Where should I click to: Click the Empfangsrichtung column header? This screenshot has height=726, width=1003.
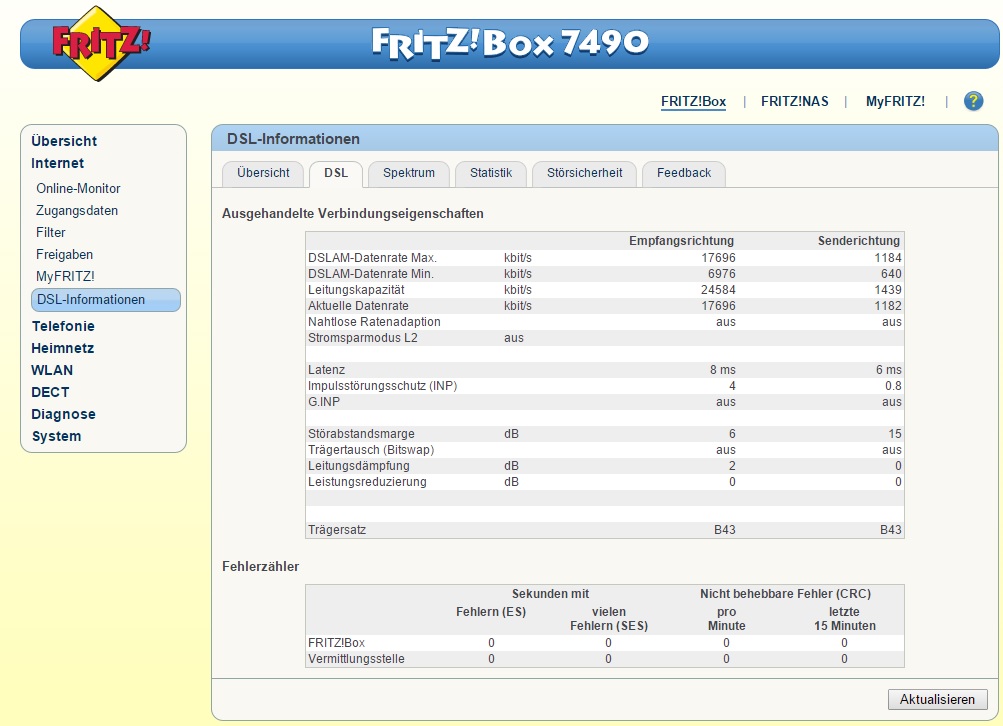[681, 241]
